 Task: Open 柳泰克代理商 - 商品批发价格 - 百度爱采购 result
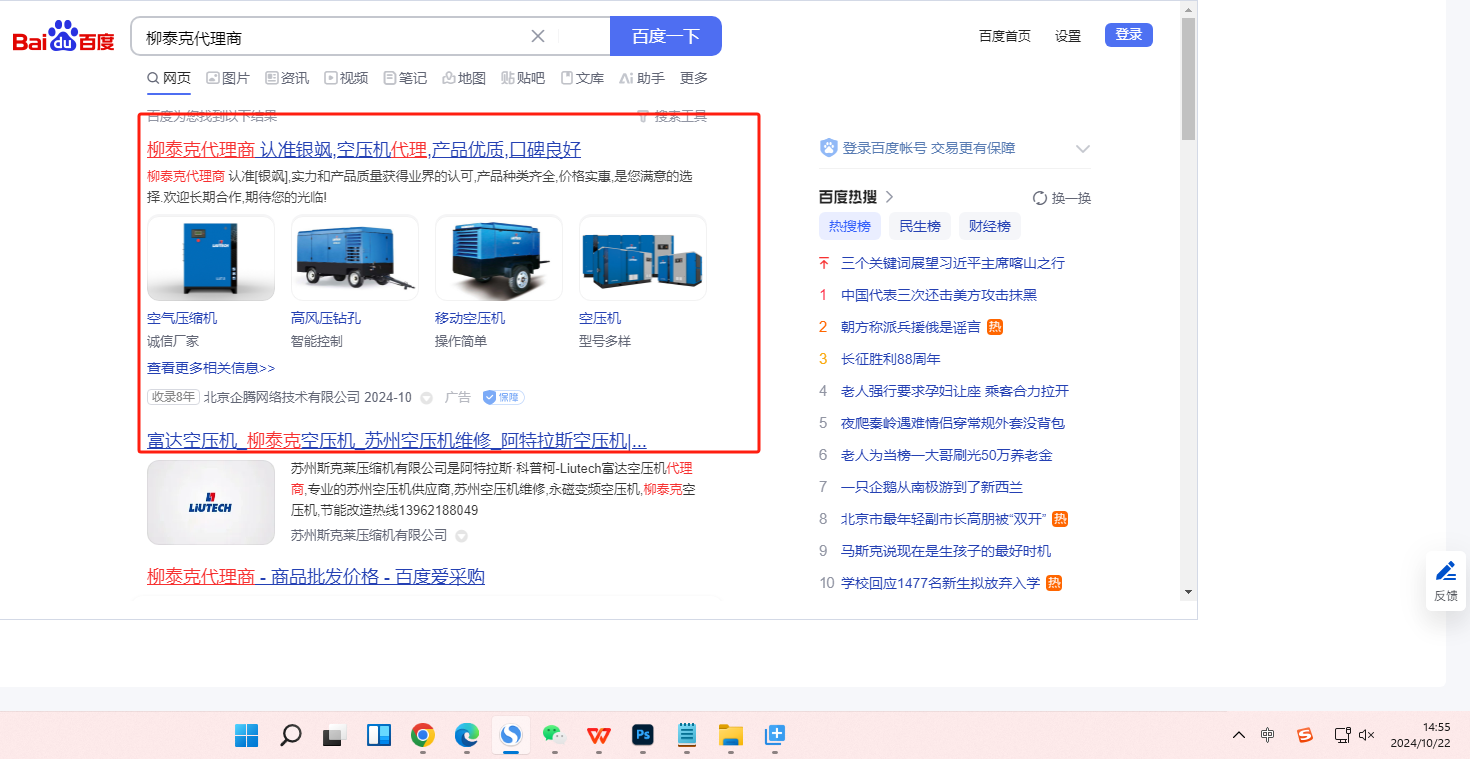pos(316,577)
